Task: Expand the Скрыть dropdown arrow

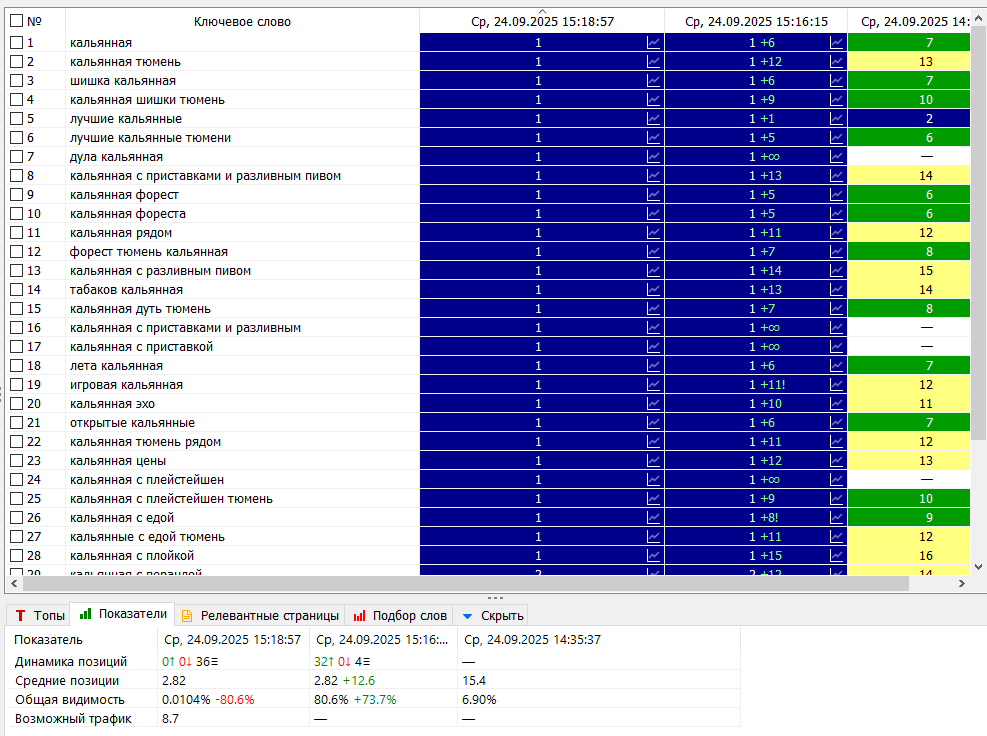Action: click(x=467, y=616)
